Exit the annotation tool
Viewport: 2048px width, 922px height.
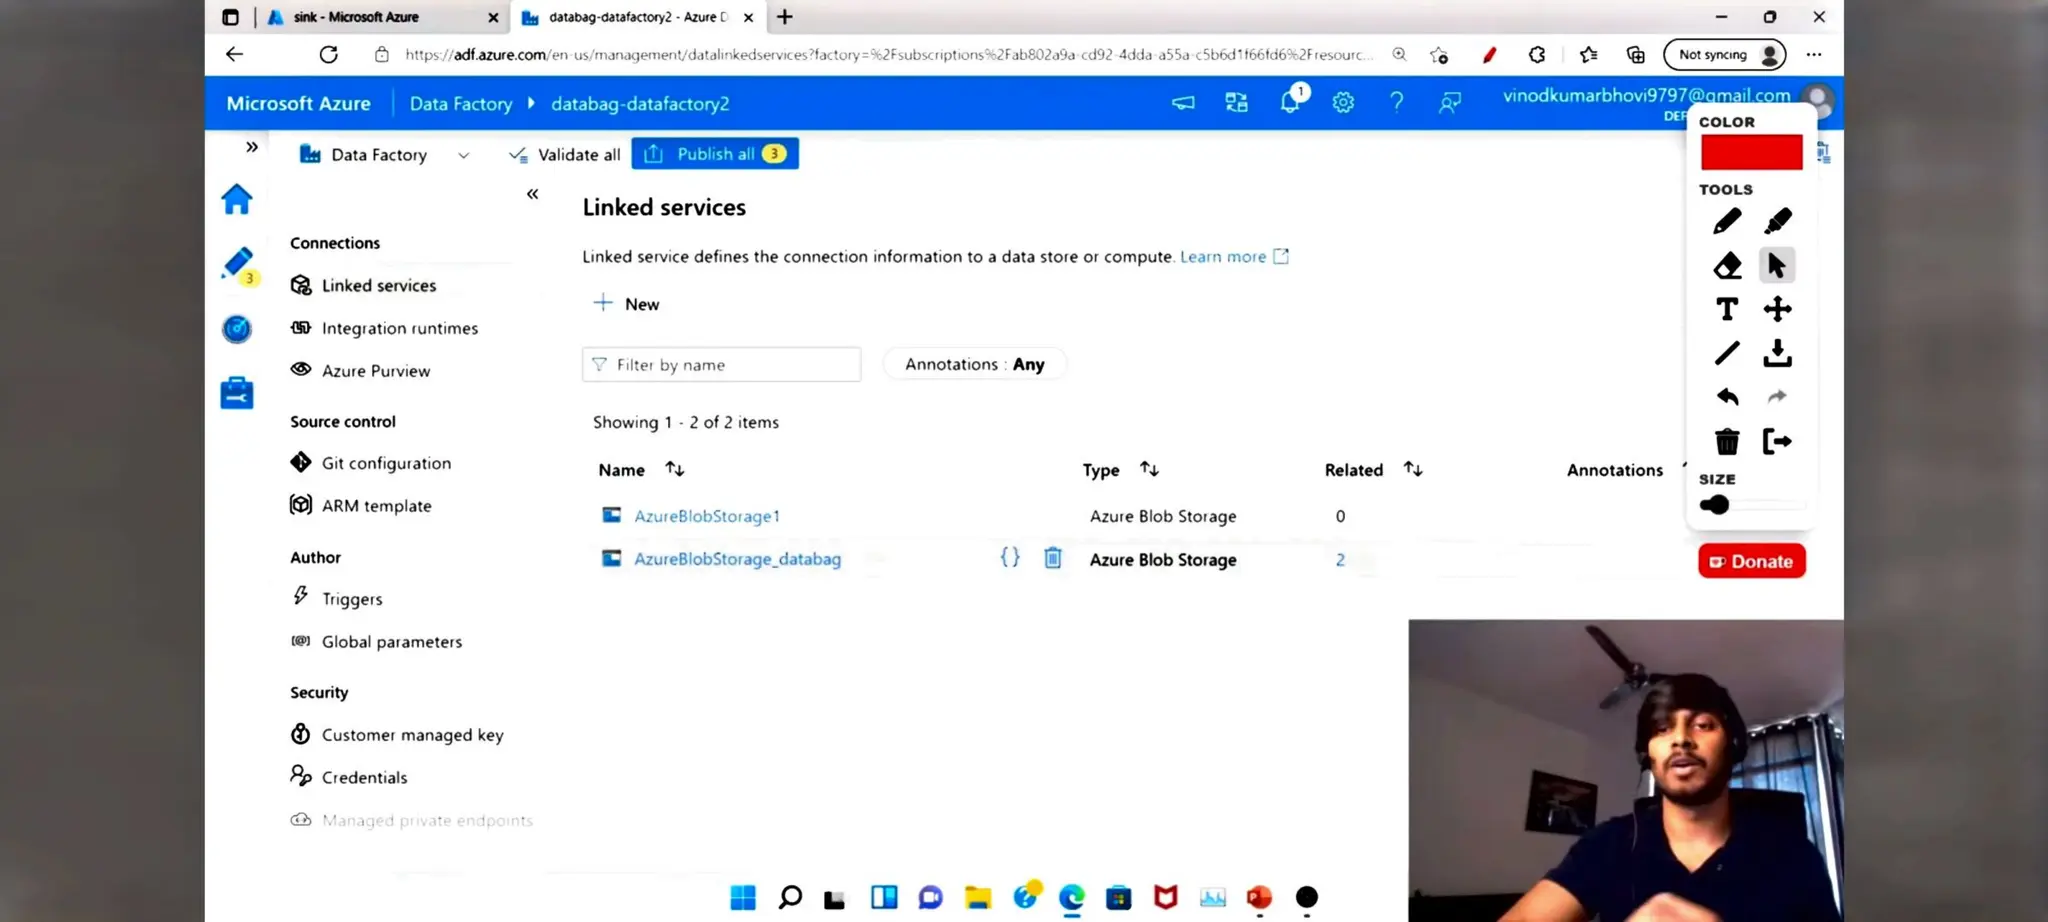[x=1777, y=441]
